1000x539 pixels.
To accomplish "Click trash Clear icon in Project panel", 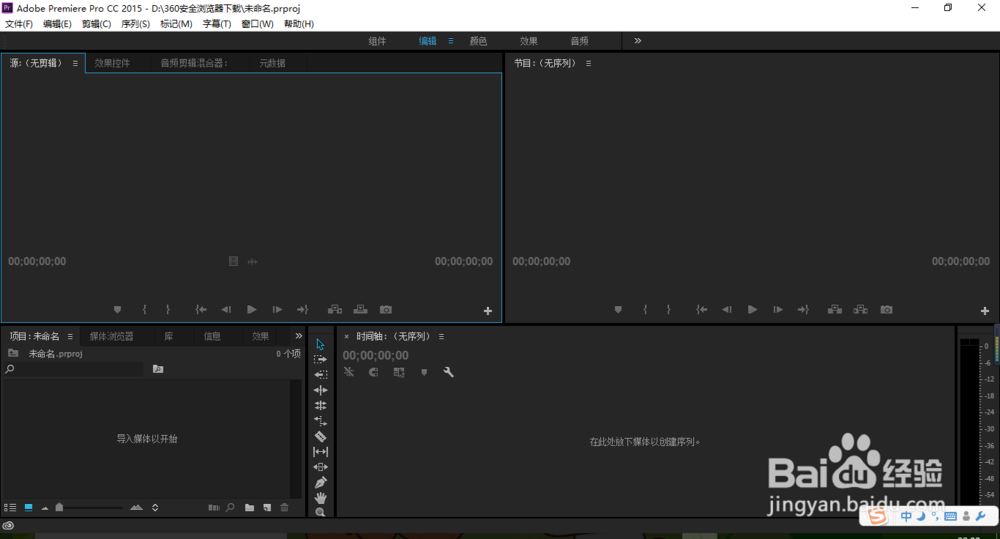I will [284, 508].
